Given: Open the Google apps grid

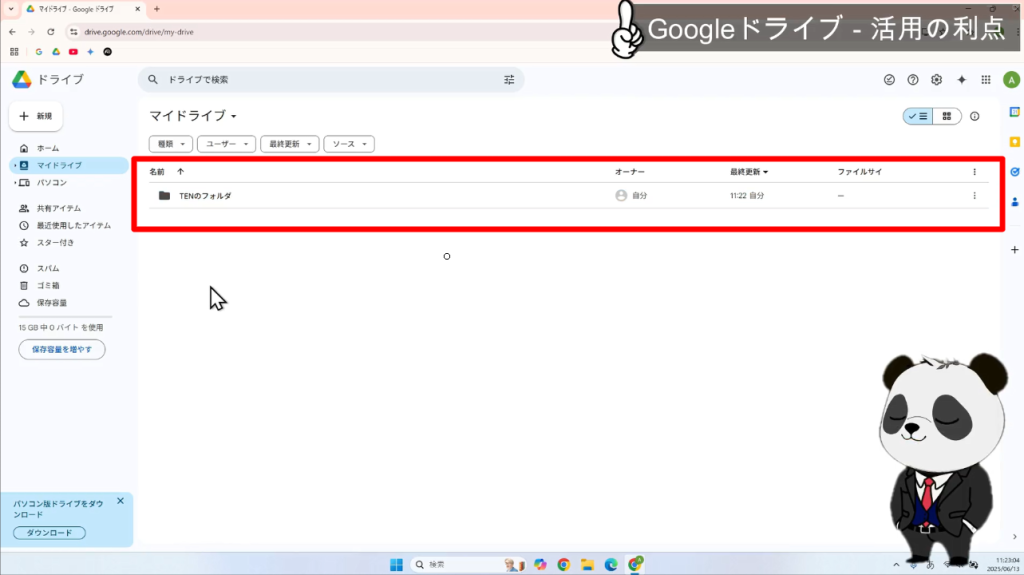Looking at the screenshot, I should click(x=986, y=80).
